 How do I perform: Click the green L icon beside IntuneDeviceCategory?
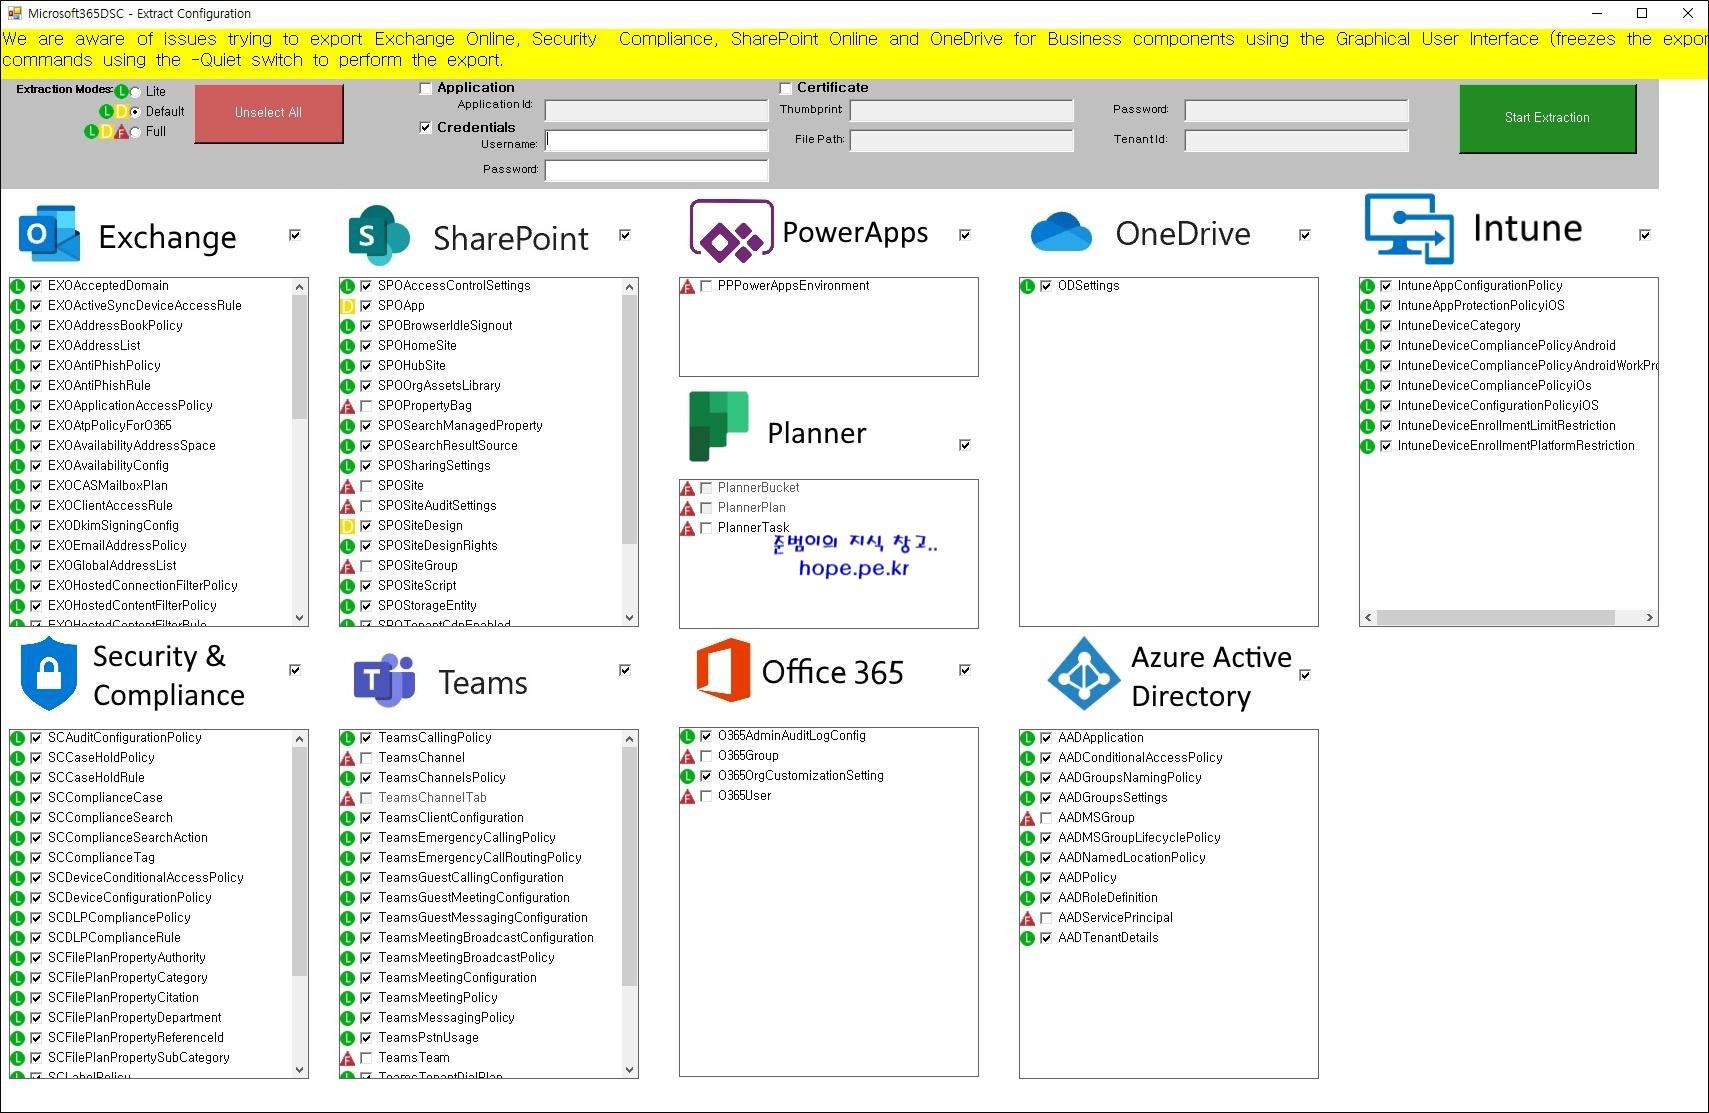[x=1368, y=326]
